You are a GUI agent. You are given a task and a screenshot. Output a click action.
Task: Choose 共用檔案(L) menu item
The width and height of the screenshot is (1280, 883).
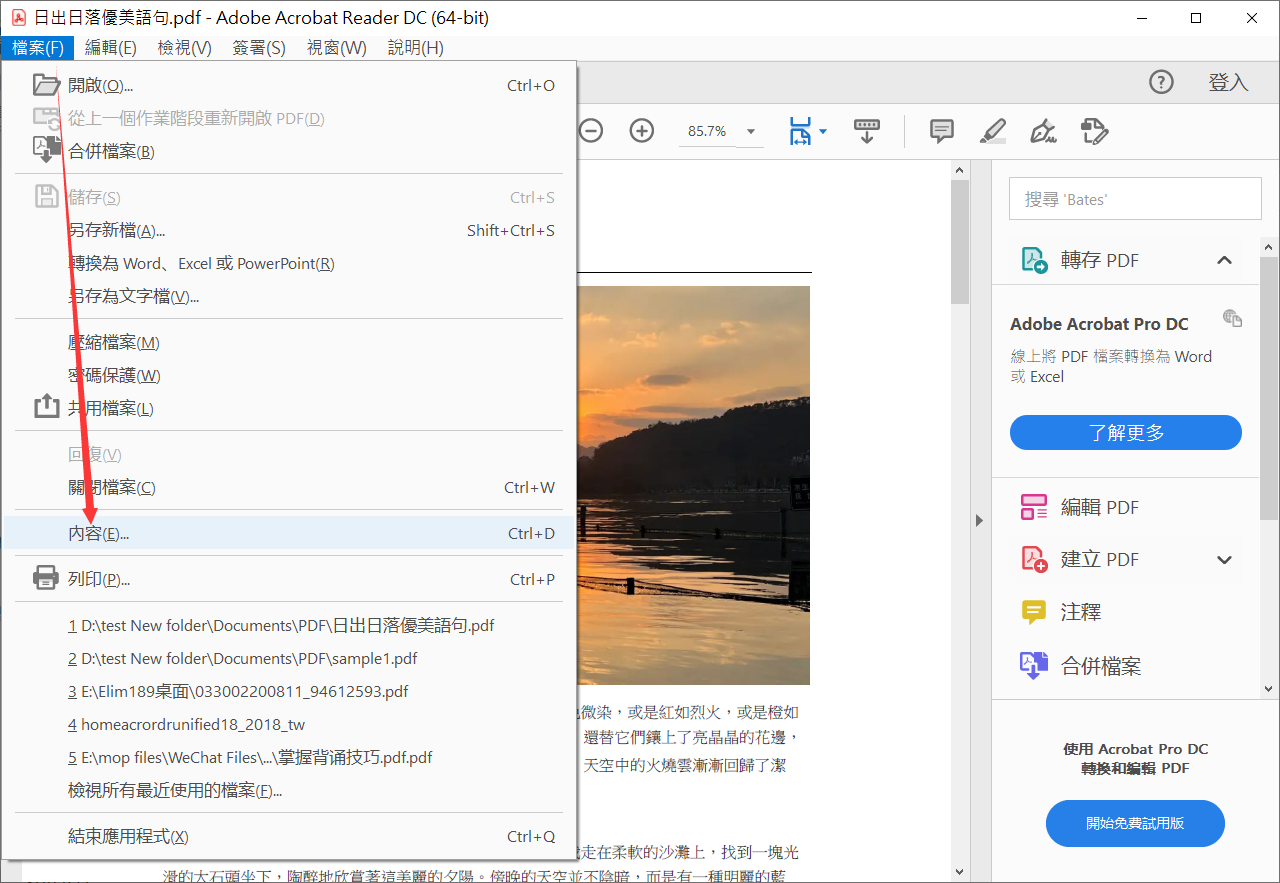click(289, 409)
